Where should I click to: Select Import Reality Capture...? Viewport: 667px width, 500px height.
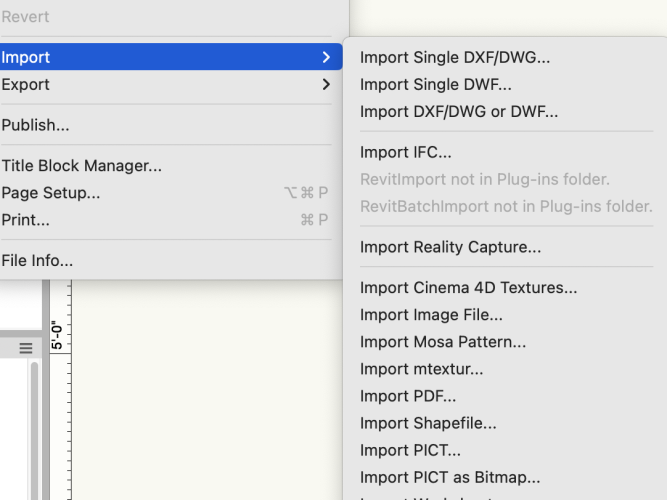click(x=450, y=247)
